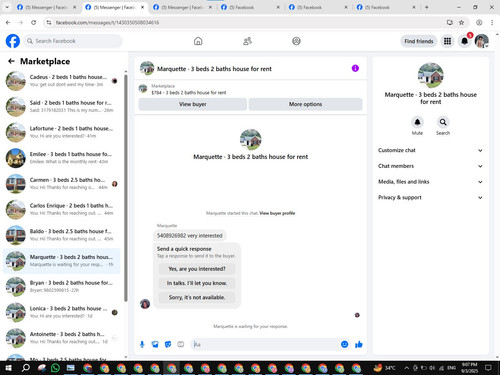Viewport: 500px width, 375px height.
Task: Open Chrome's three-dot menu
Action: point(492,22)
